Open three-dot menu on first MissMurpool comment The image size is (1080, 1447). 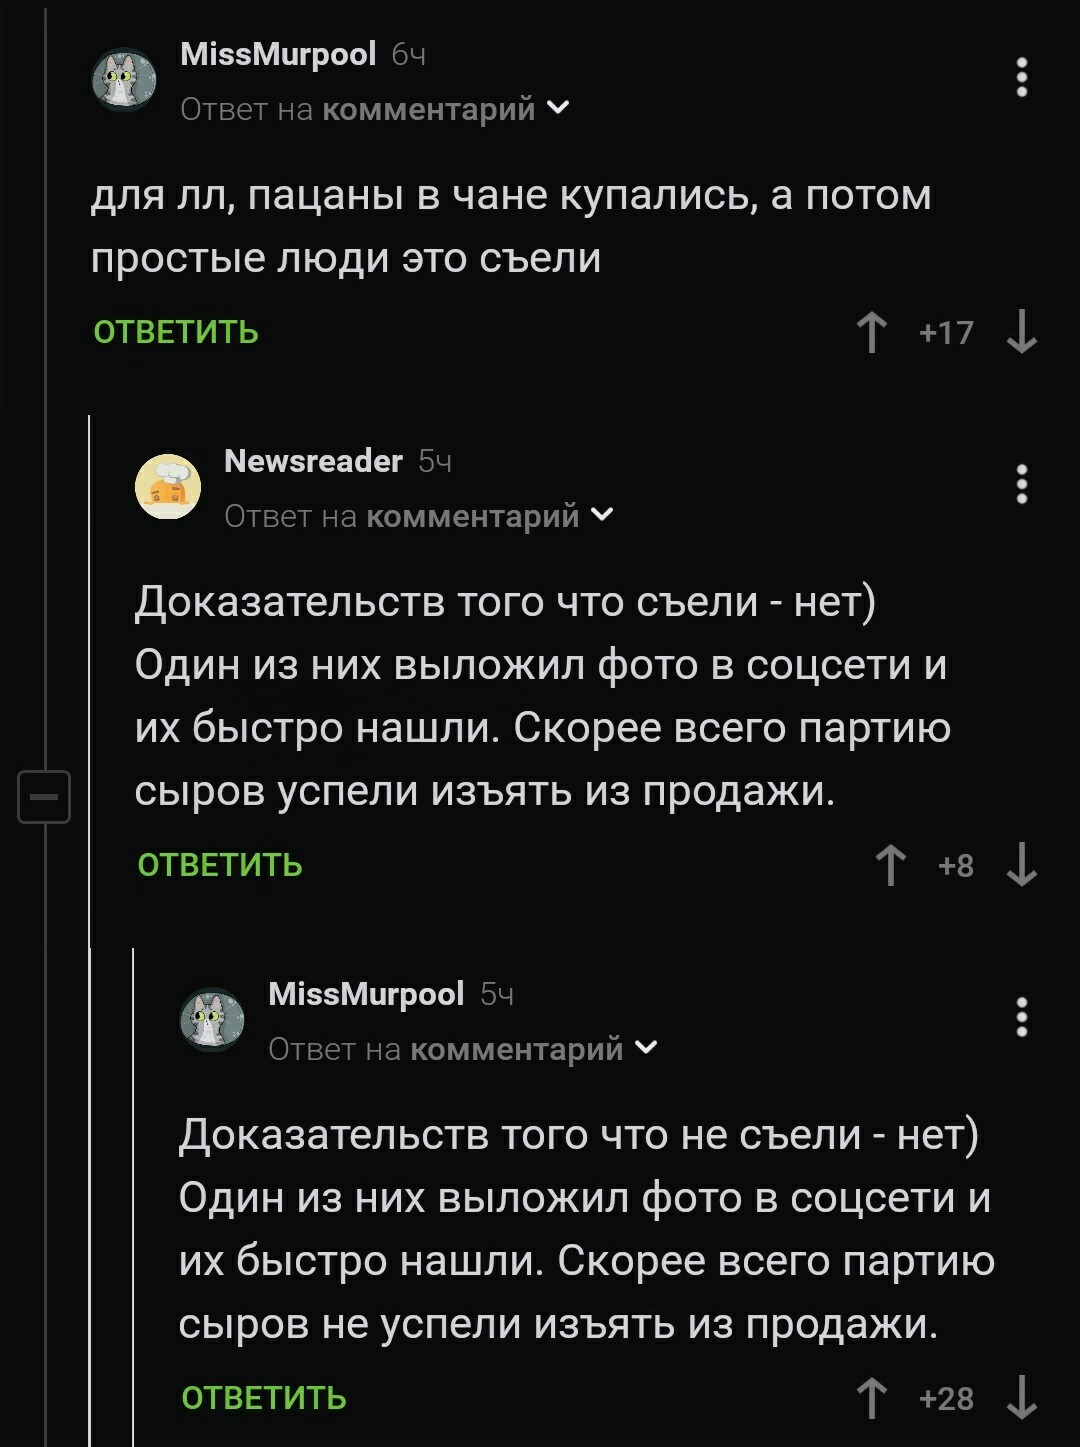(1021, 77)
